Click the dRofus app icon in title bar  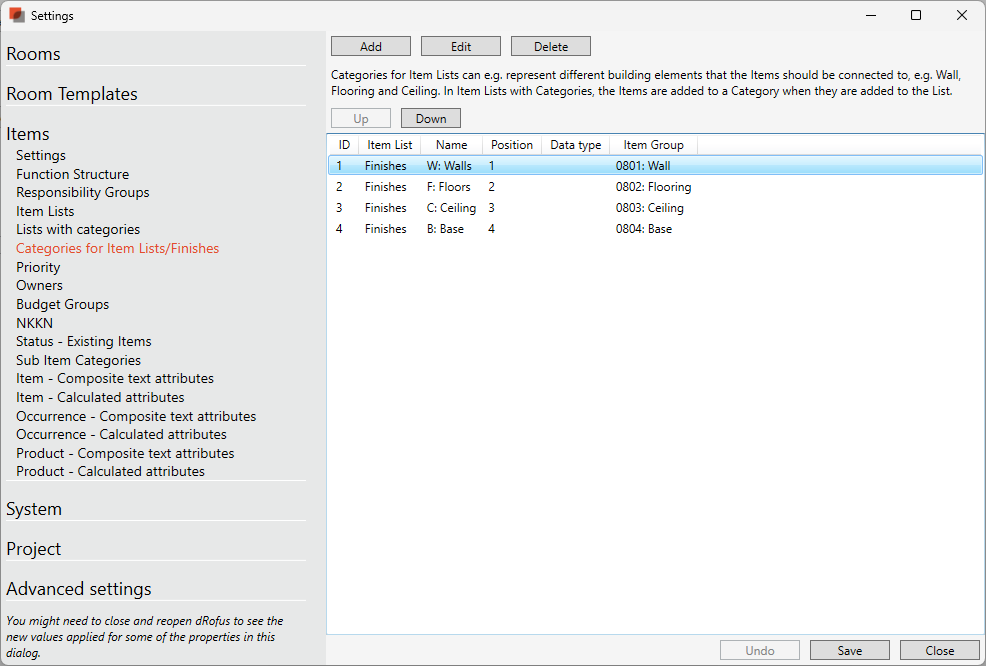pos(17,16)
